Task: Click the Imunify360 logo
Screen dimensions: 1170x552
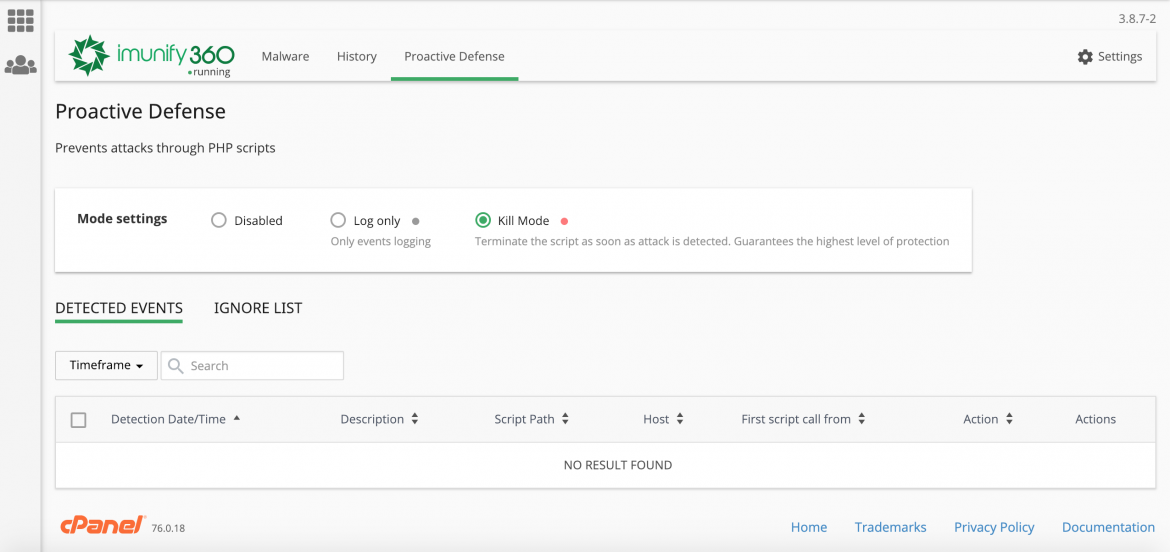Action: [x=150, y=56]
